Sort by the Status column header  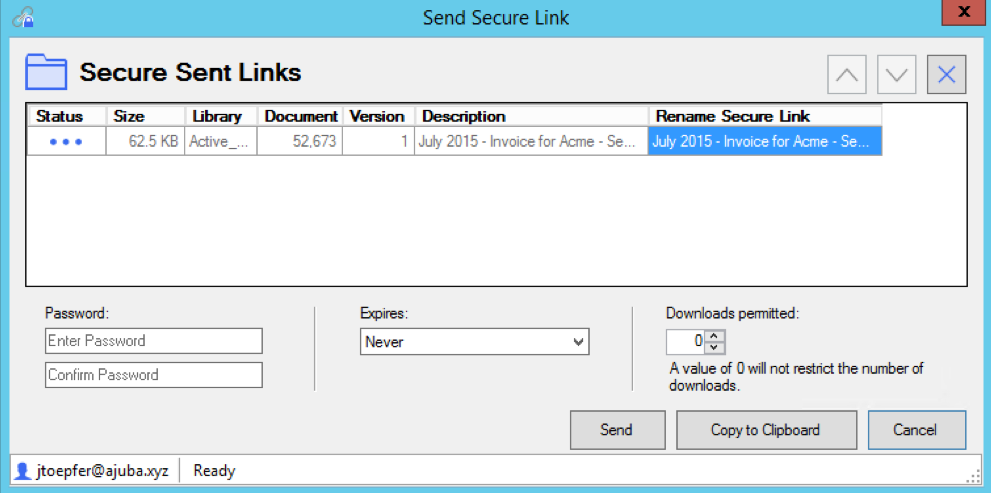60,116
